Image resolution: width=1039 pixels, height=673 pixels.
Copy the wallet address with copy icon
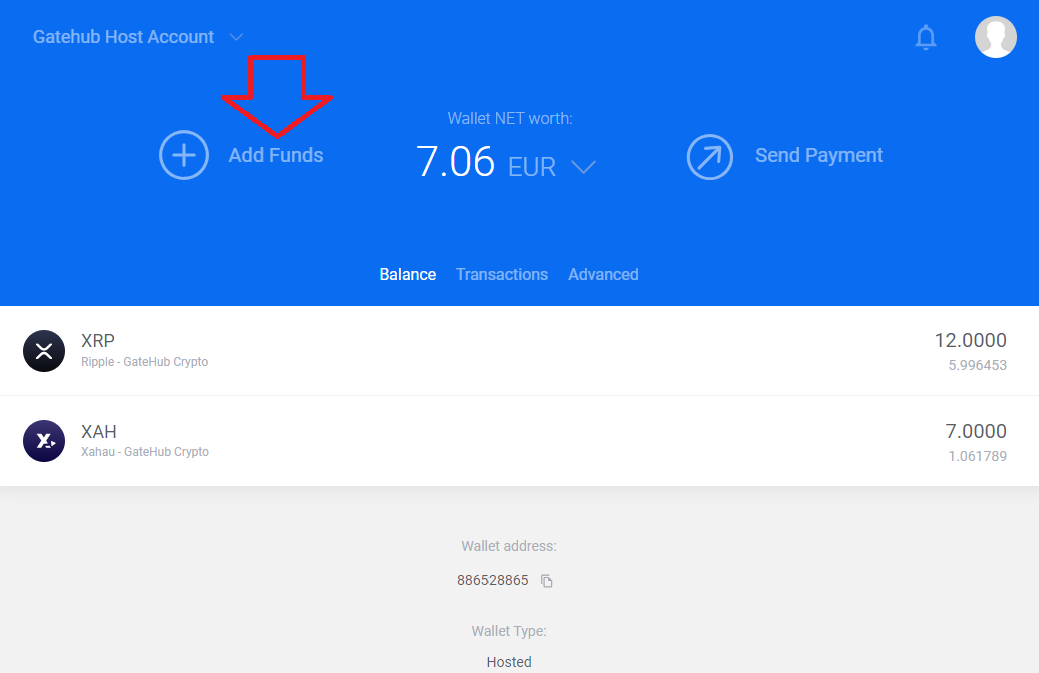547,581
